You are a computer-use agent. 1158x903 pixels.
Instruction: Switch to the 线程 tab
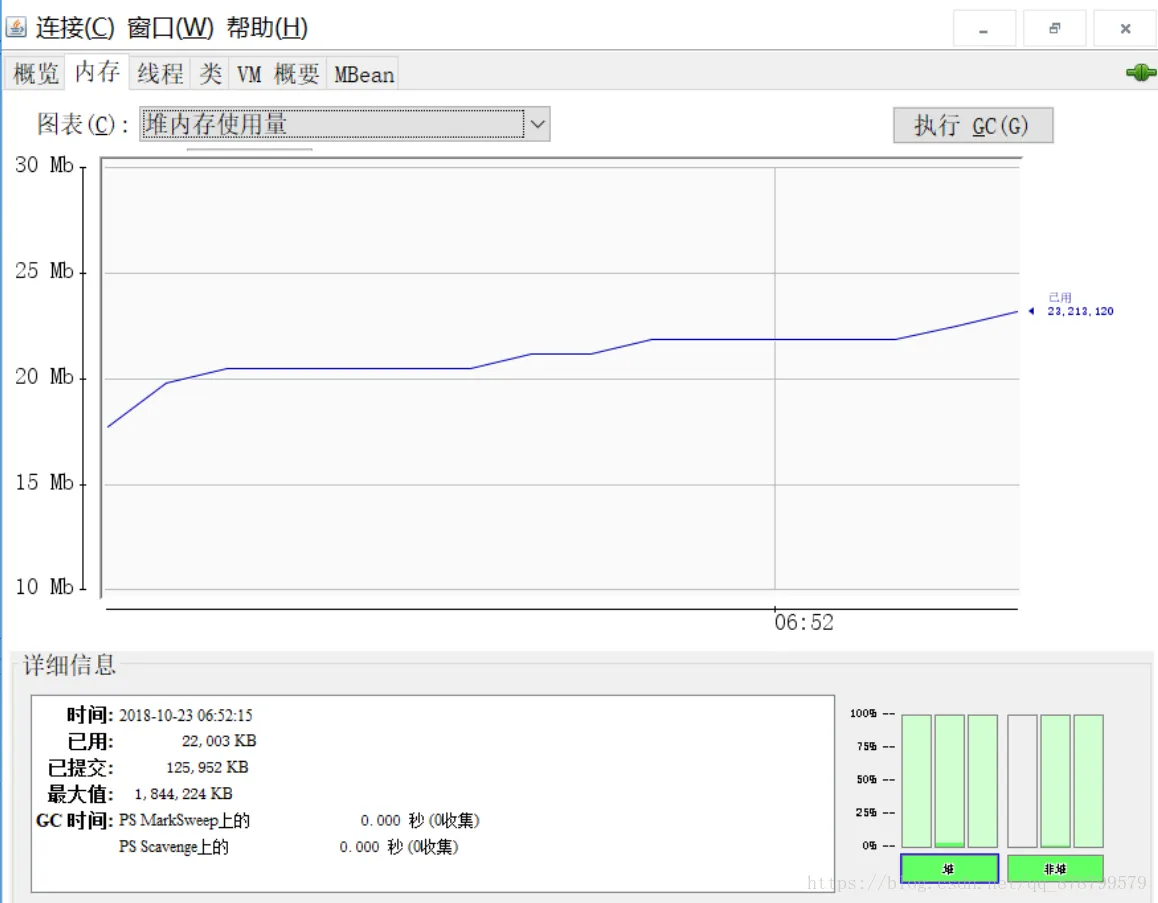(160, 74)
